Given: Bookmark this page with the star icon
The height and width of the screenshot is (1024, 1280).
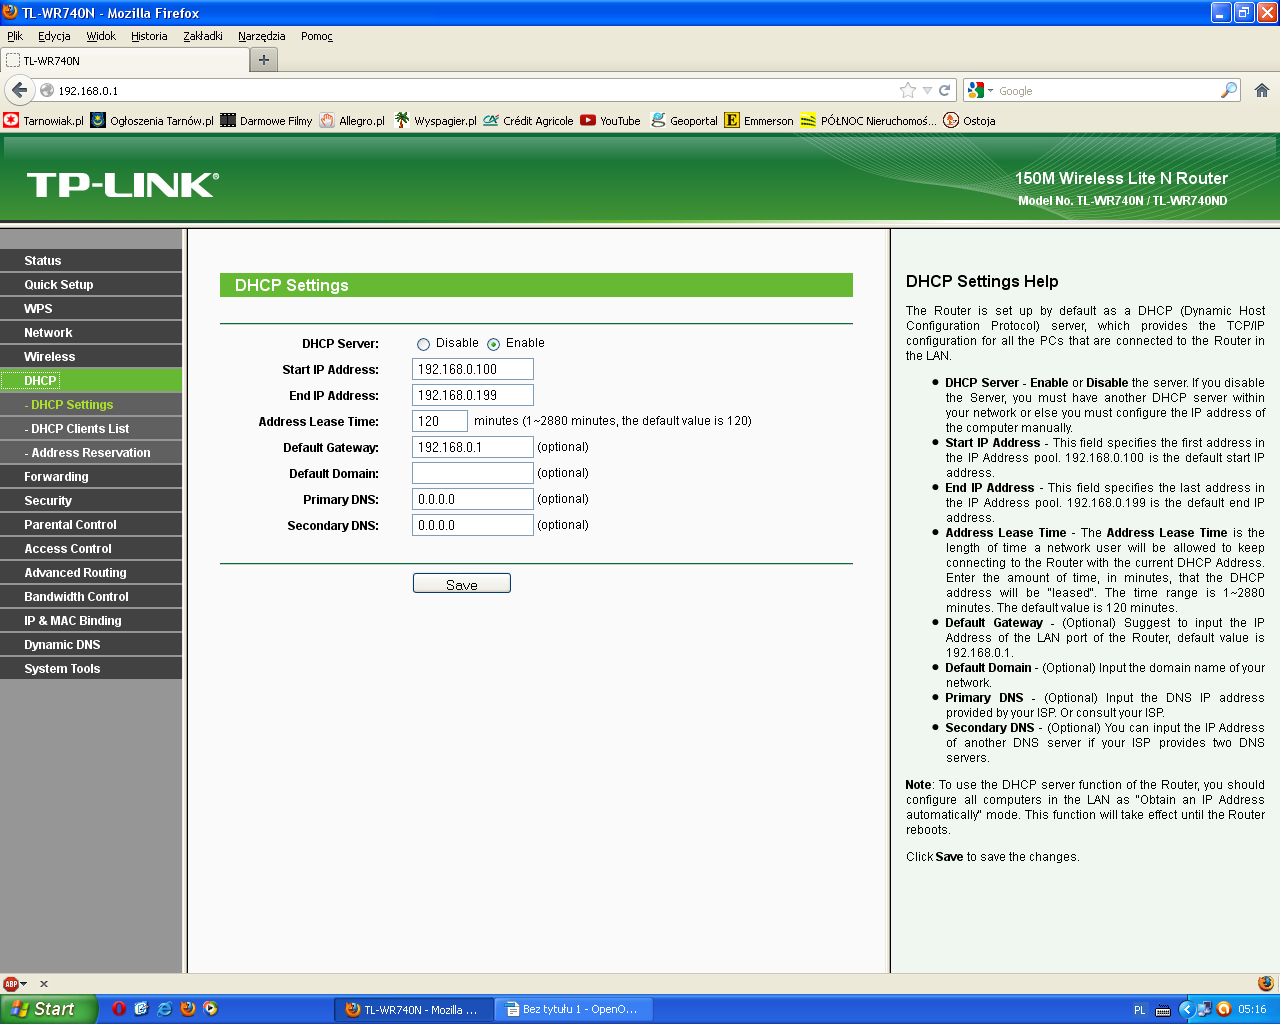Looking at the screenshot, I should [907, 90].
